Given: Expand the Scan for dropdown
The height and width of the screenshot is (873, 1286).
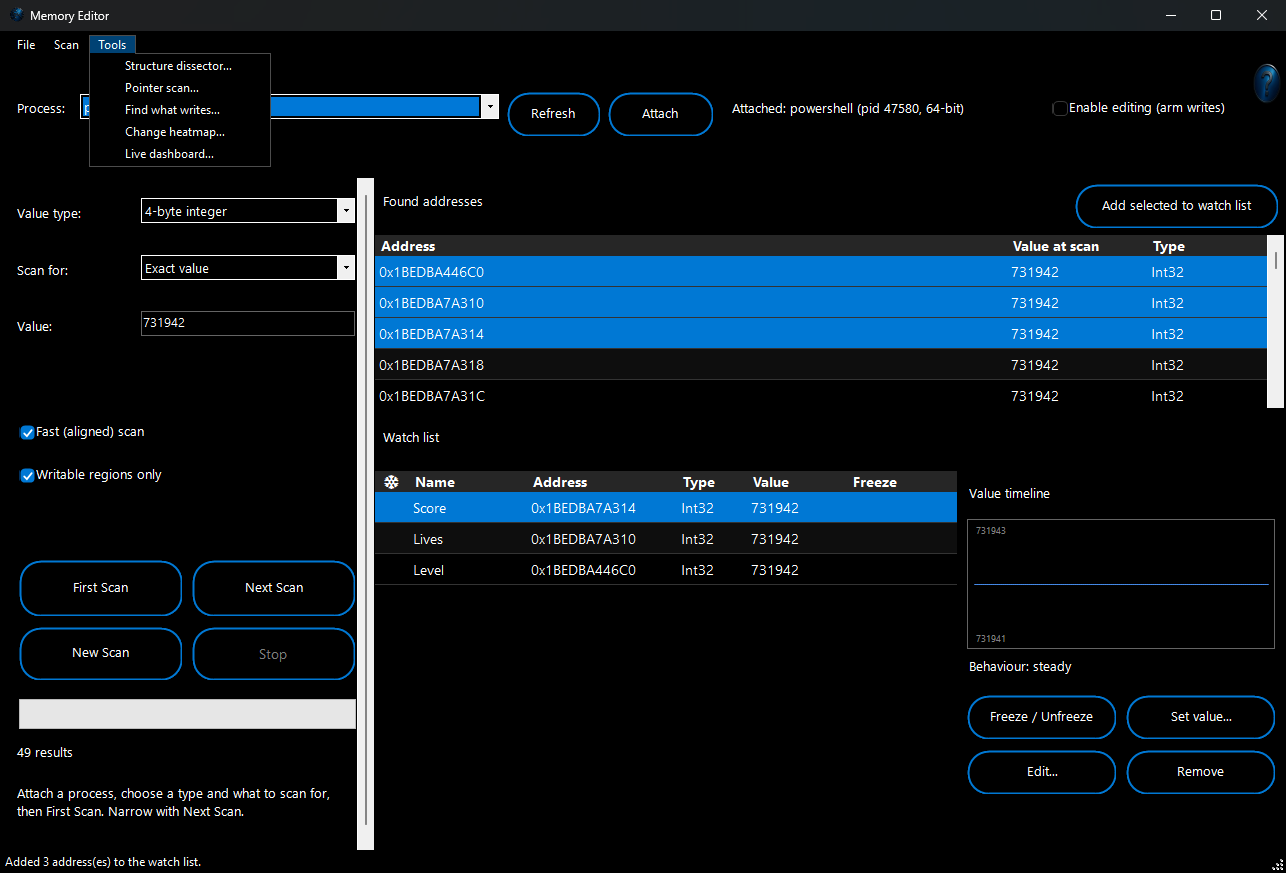Looking at the screenshot, I should (346, 268).
